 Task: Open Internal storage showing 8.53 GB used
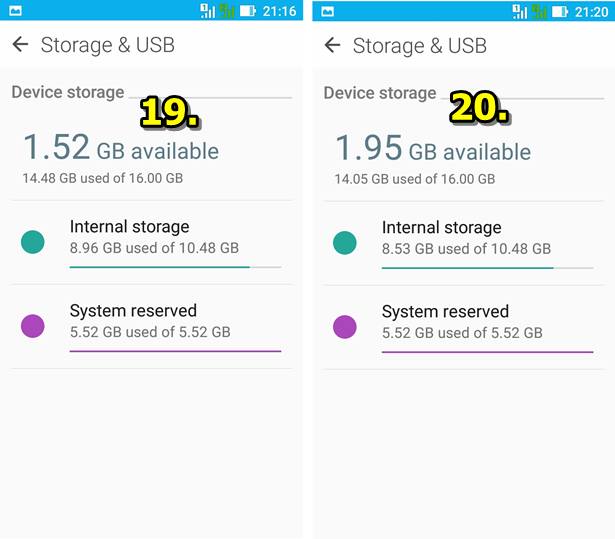point(464,243)
